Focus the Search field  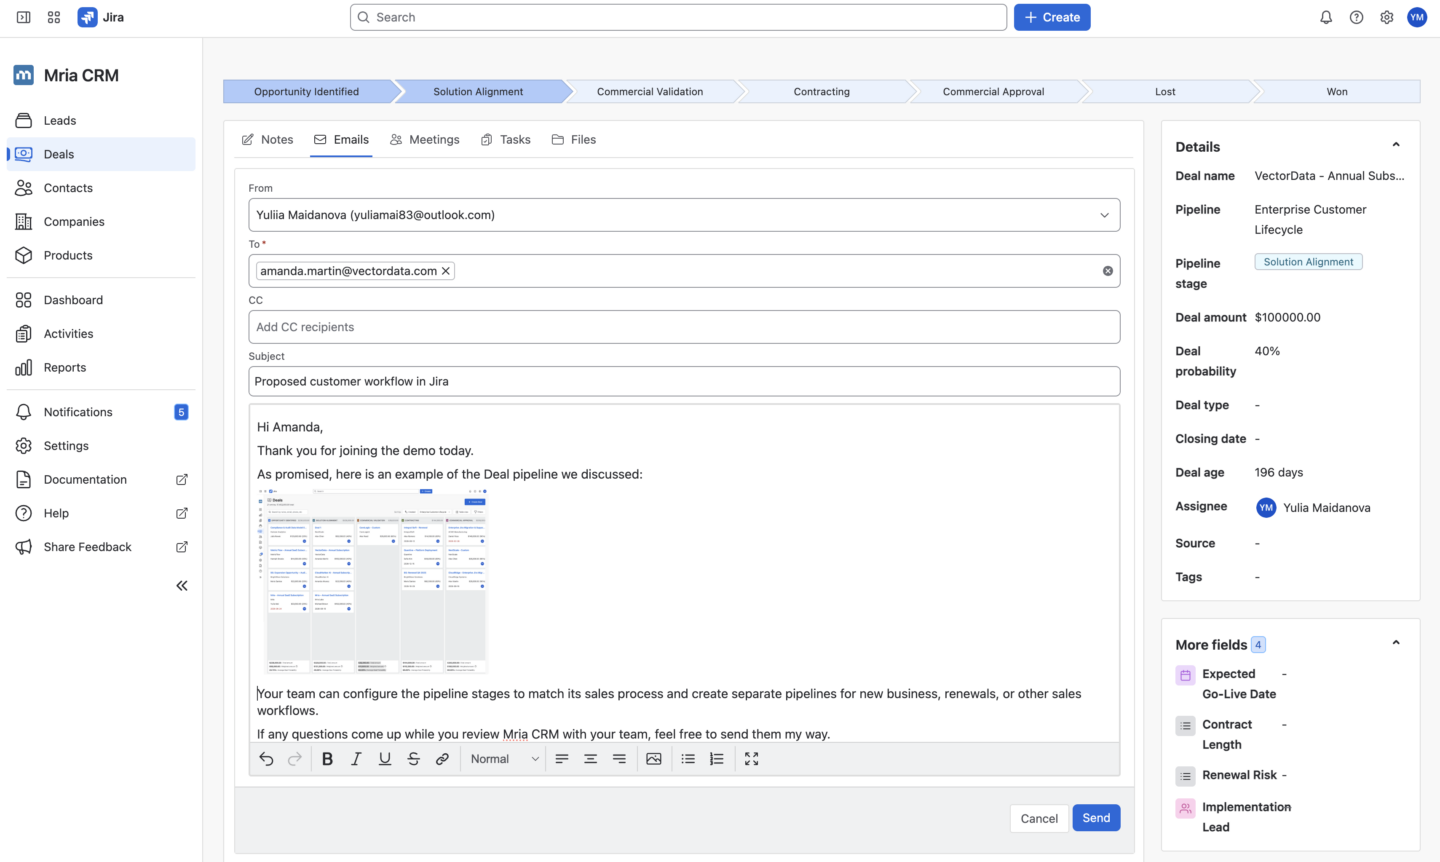[678, 17]
